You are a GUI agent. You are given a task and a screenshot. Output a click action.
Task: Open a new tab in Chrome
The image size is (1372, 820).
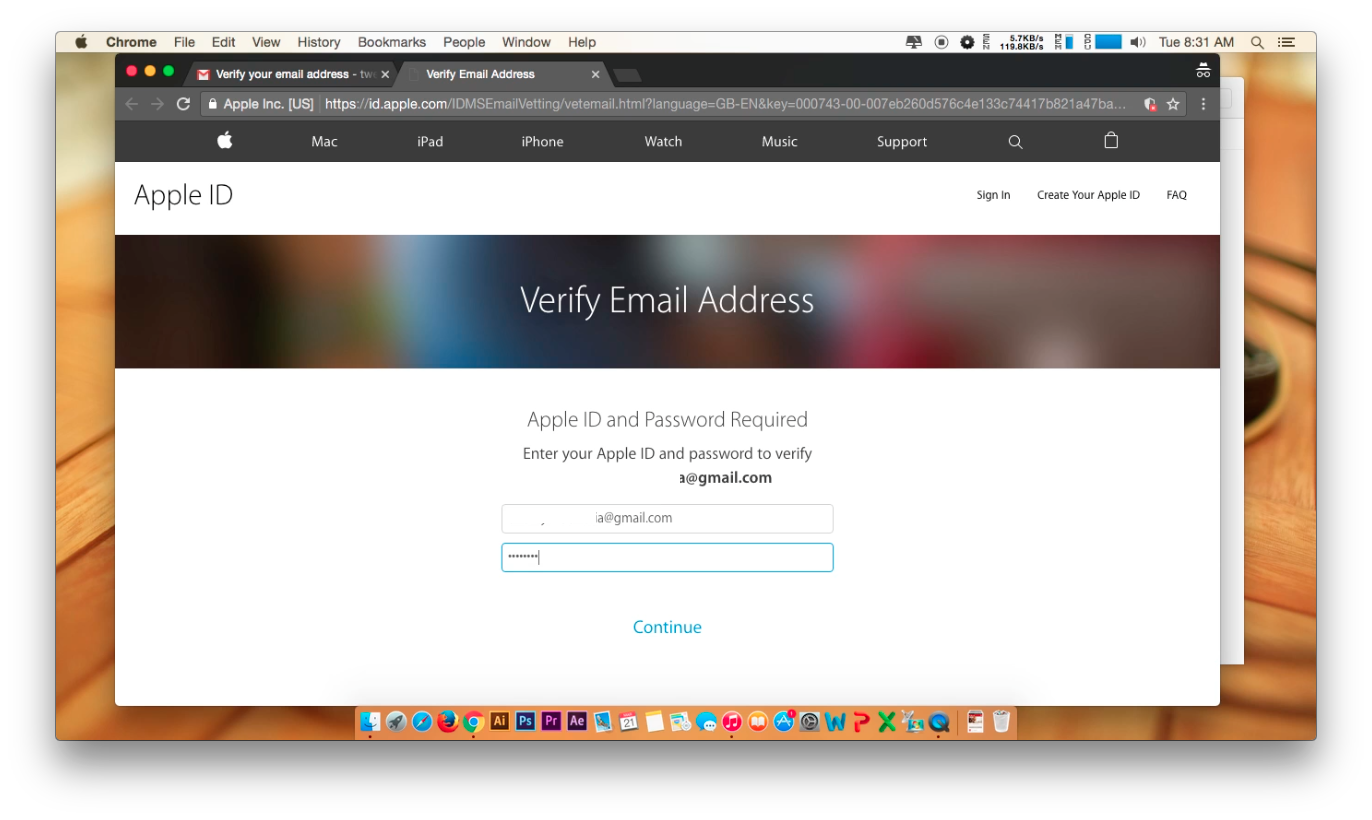coord(627,75)
